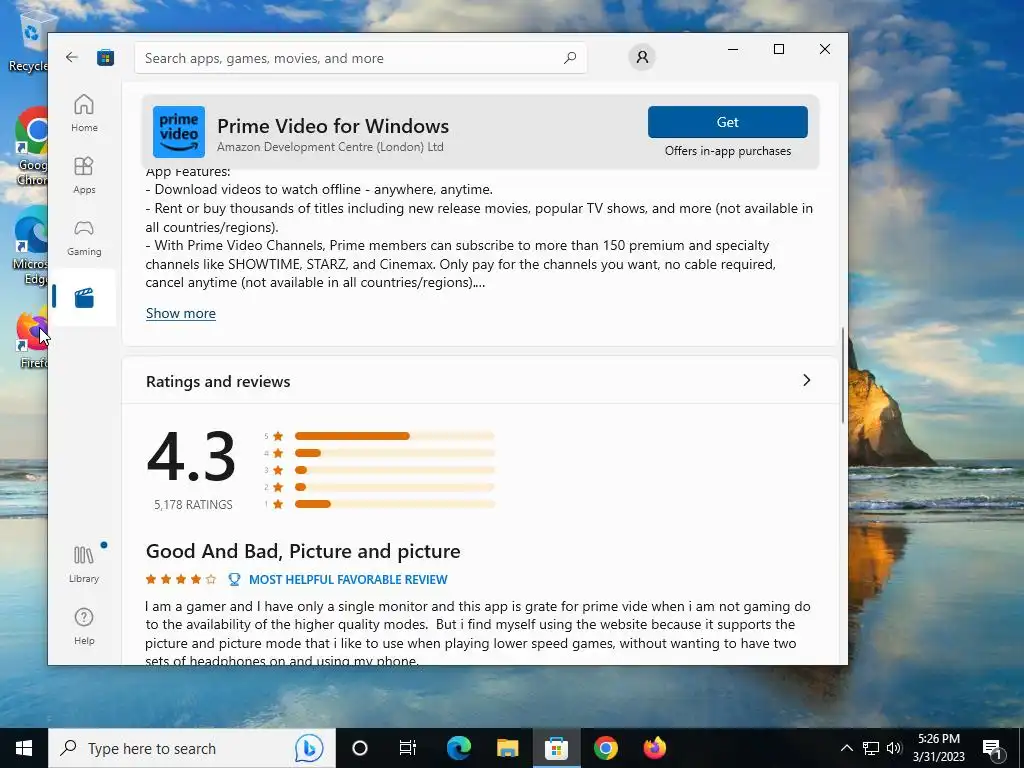Screen dimensions: 1024x768
Task: Click the search magnifier icon in Store search box
Action: tap(569, 57)
